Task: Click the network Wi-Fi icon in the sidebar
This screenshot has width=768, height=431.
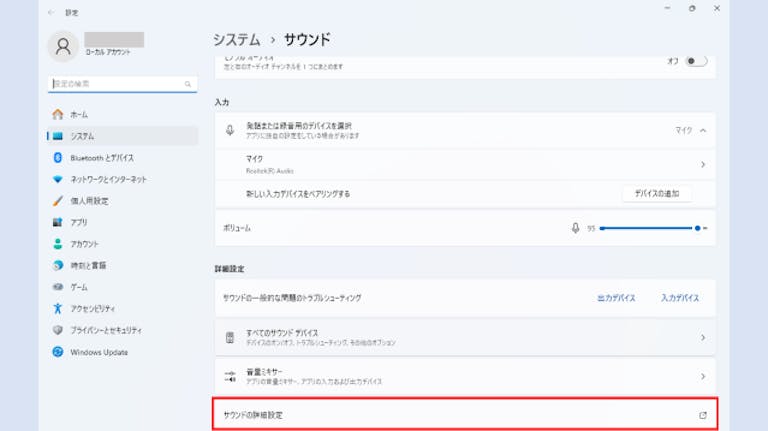Action: 58,179
